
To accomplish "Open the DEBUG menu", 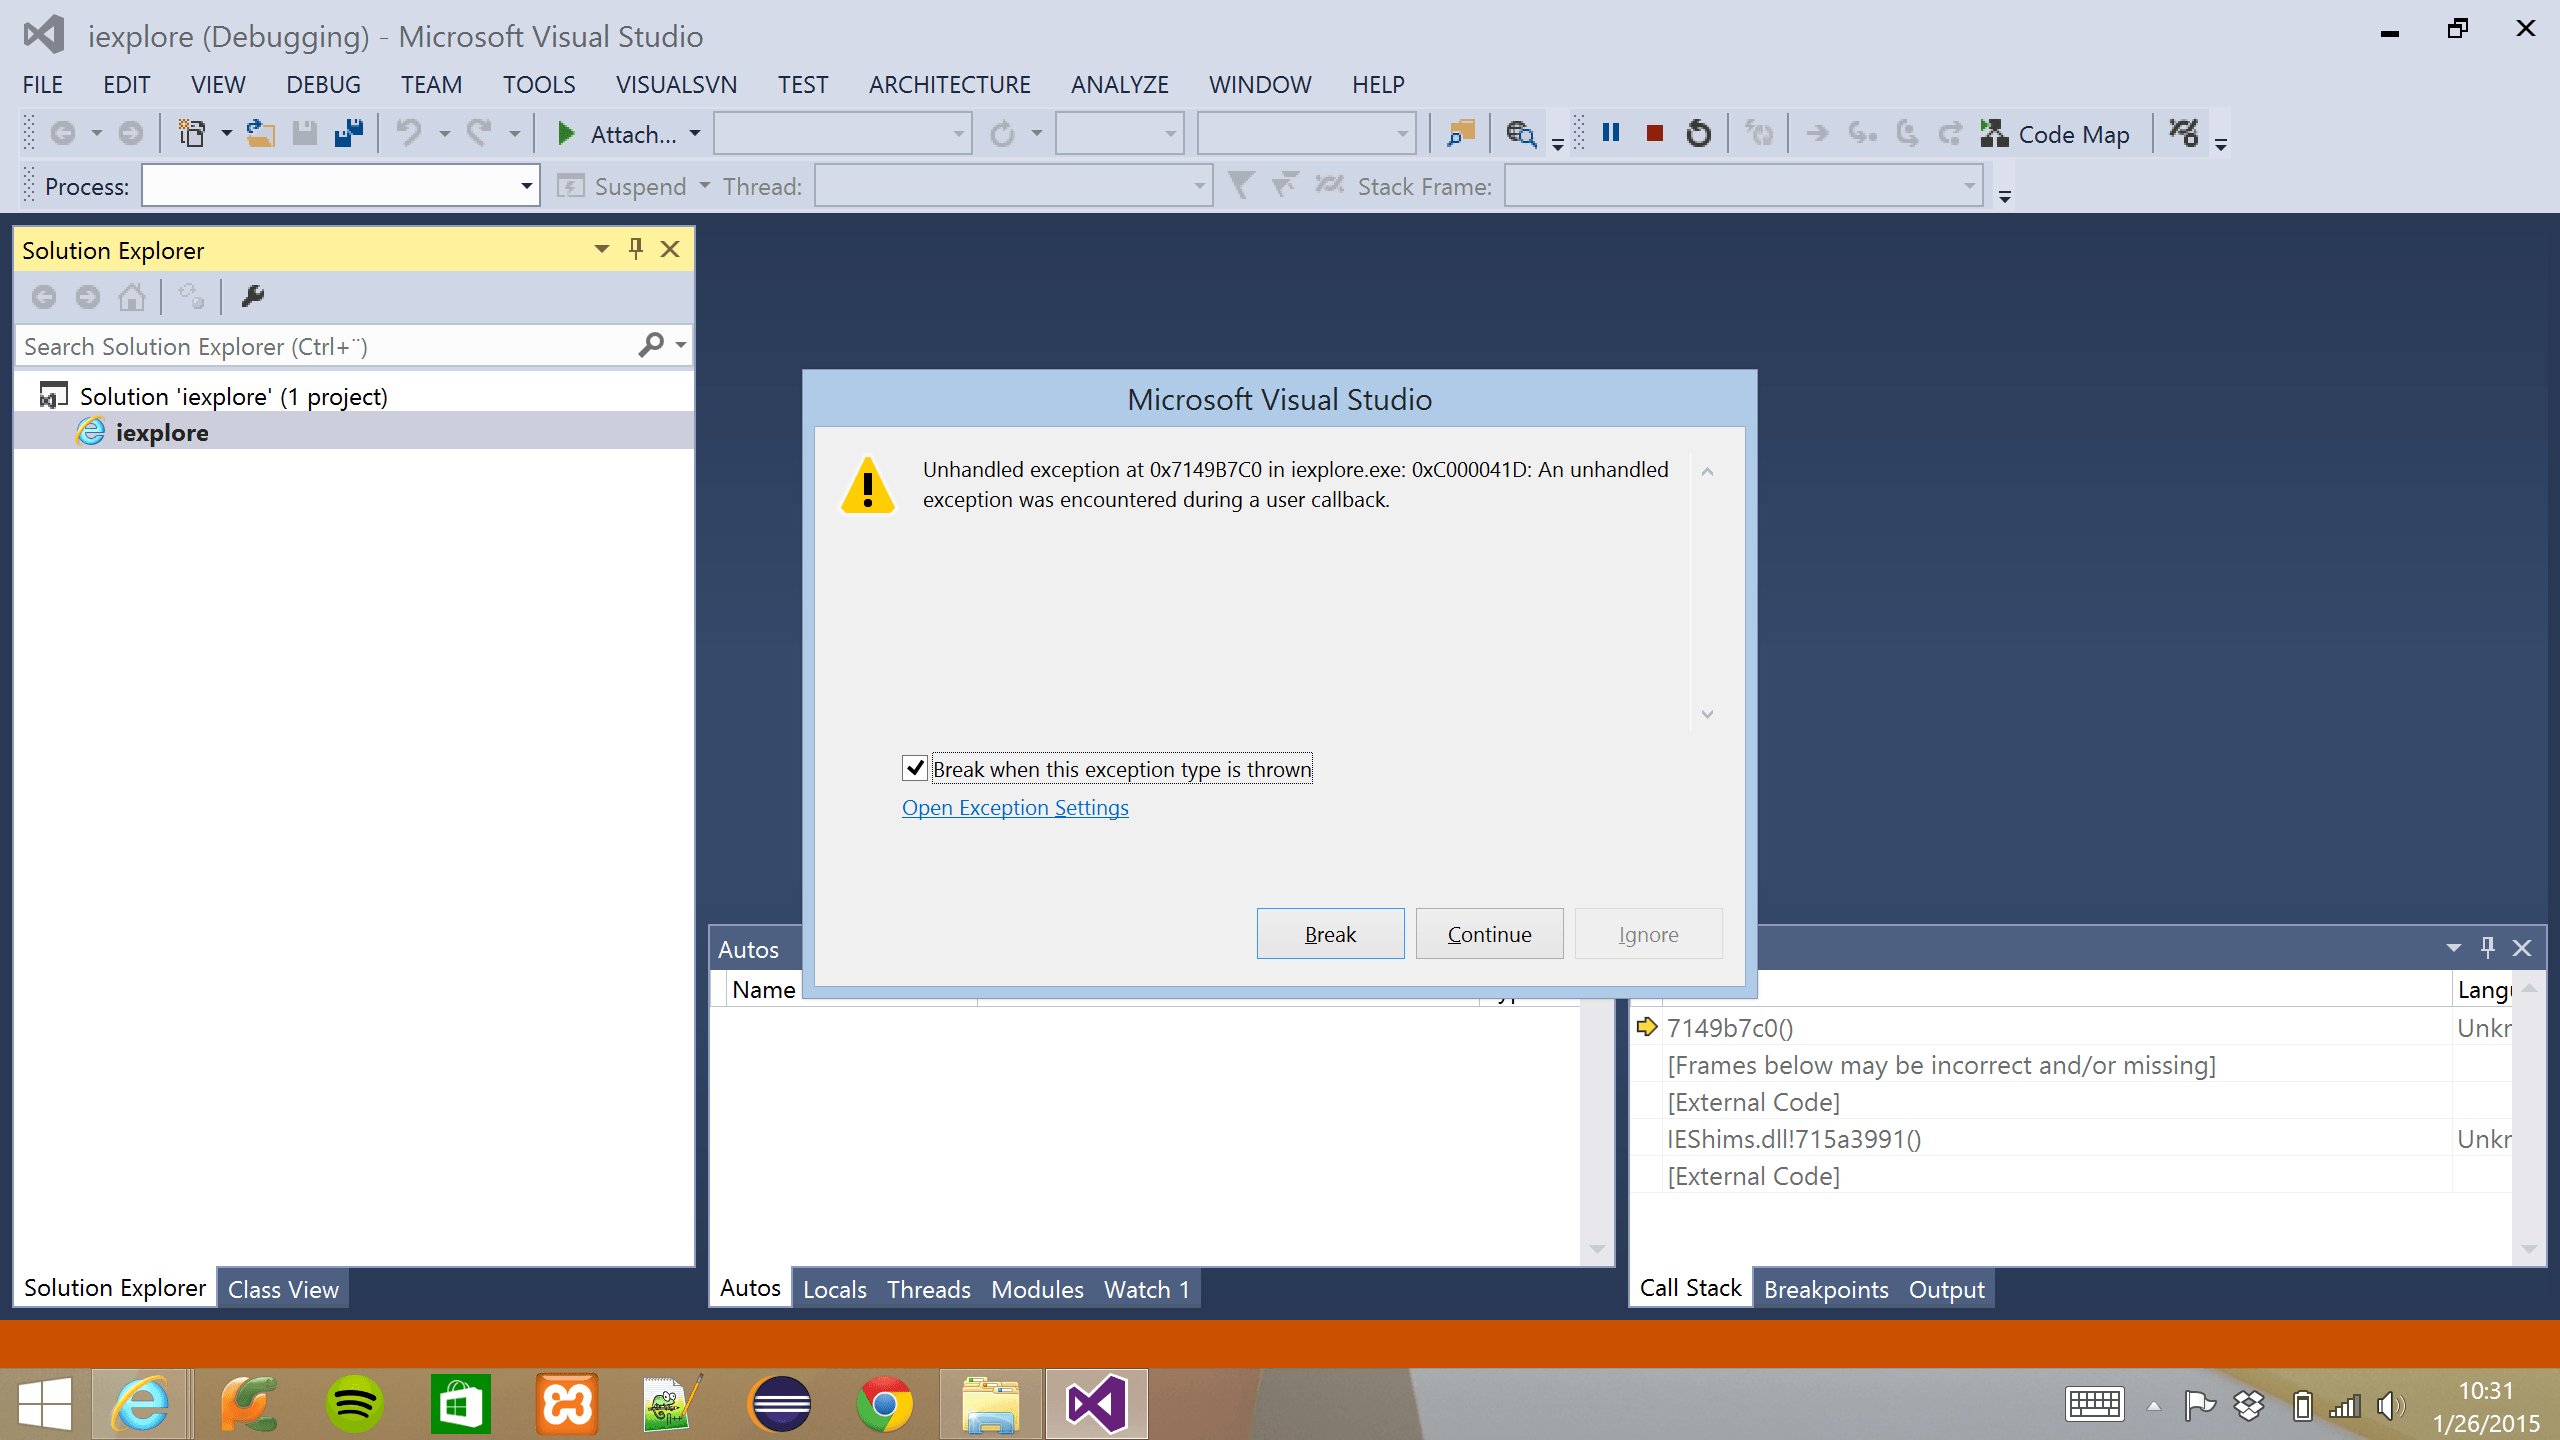I will click(323, 85).
